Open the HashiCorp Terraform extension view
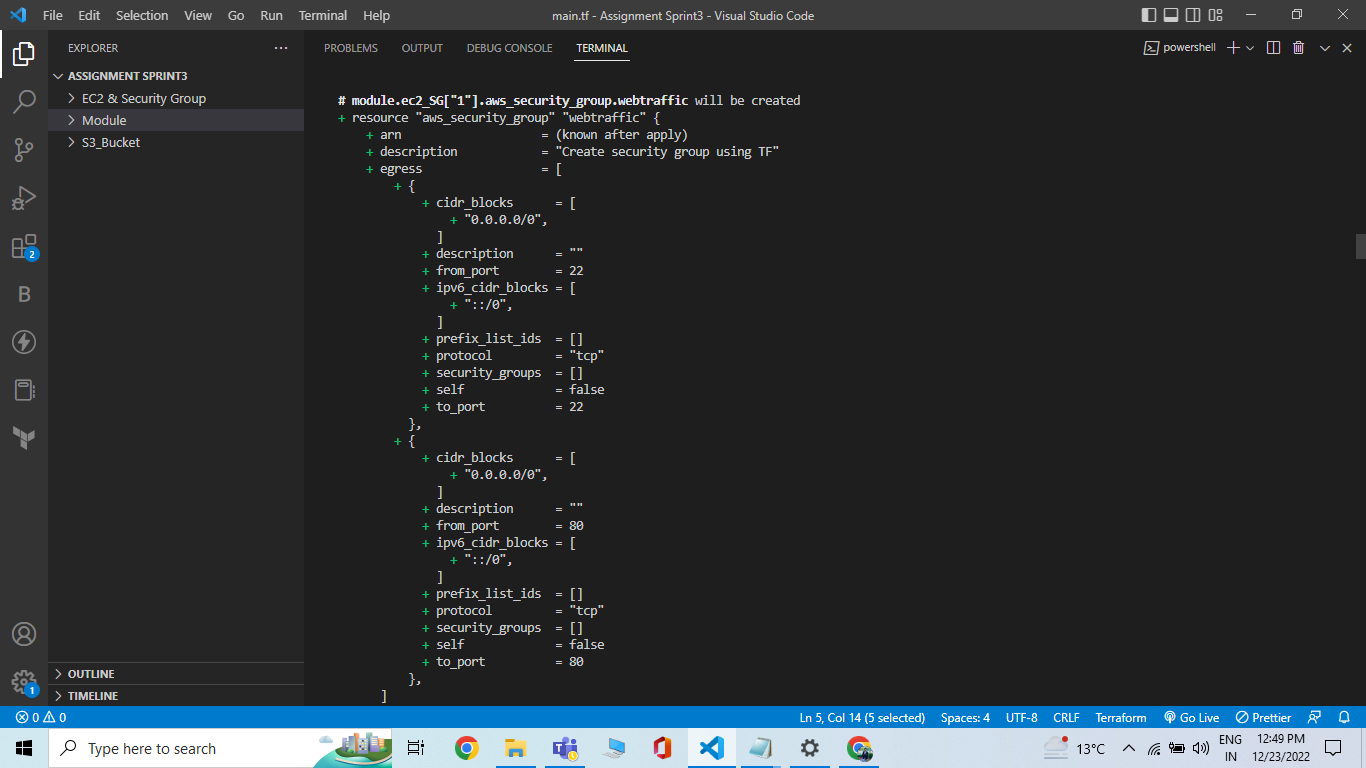Screen dimensions: 1366x768 (24, 437)
